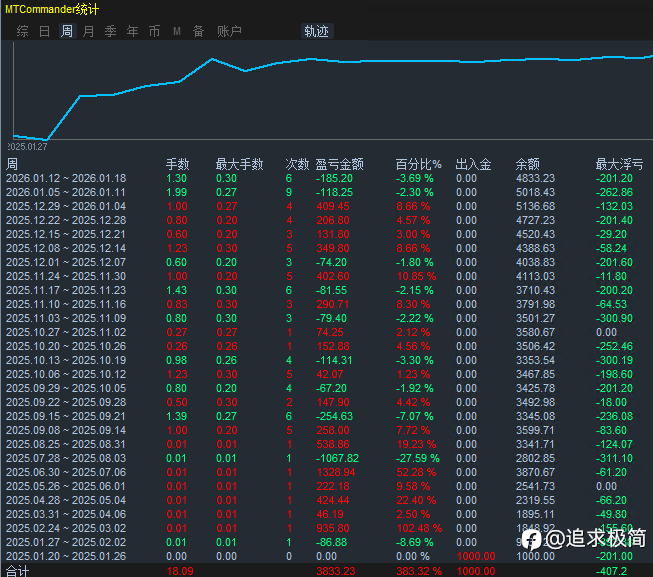
Task: Sort by the 手数 column header
Action: pos(177,164)
